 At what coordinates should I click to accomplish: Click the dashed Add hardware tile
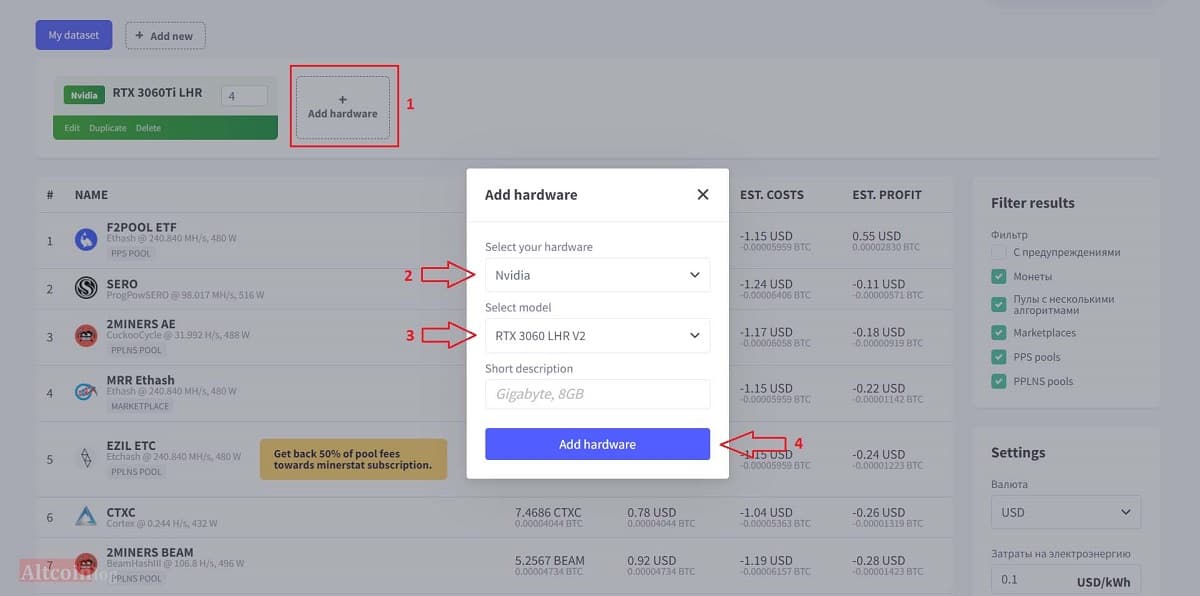[343, 107]
